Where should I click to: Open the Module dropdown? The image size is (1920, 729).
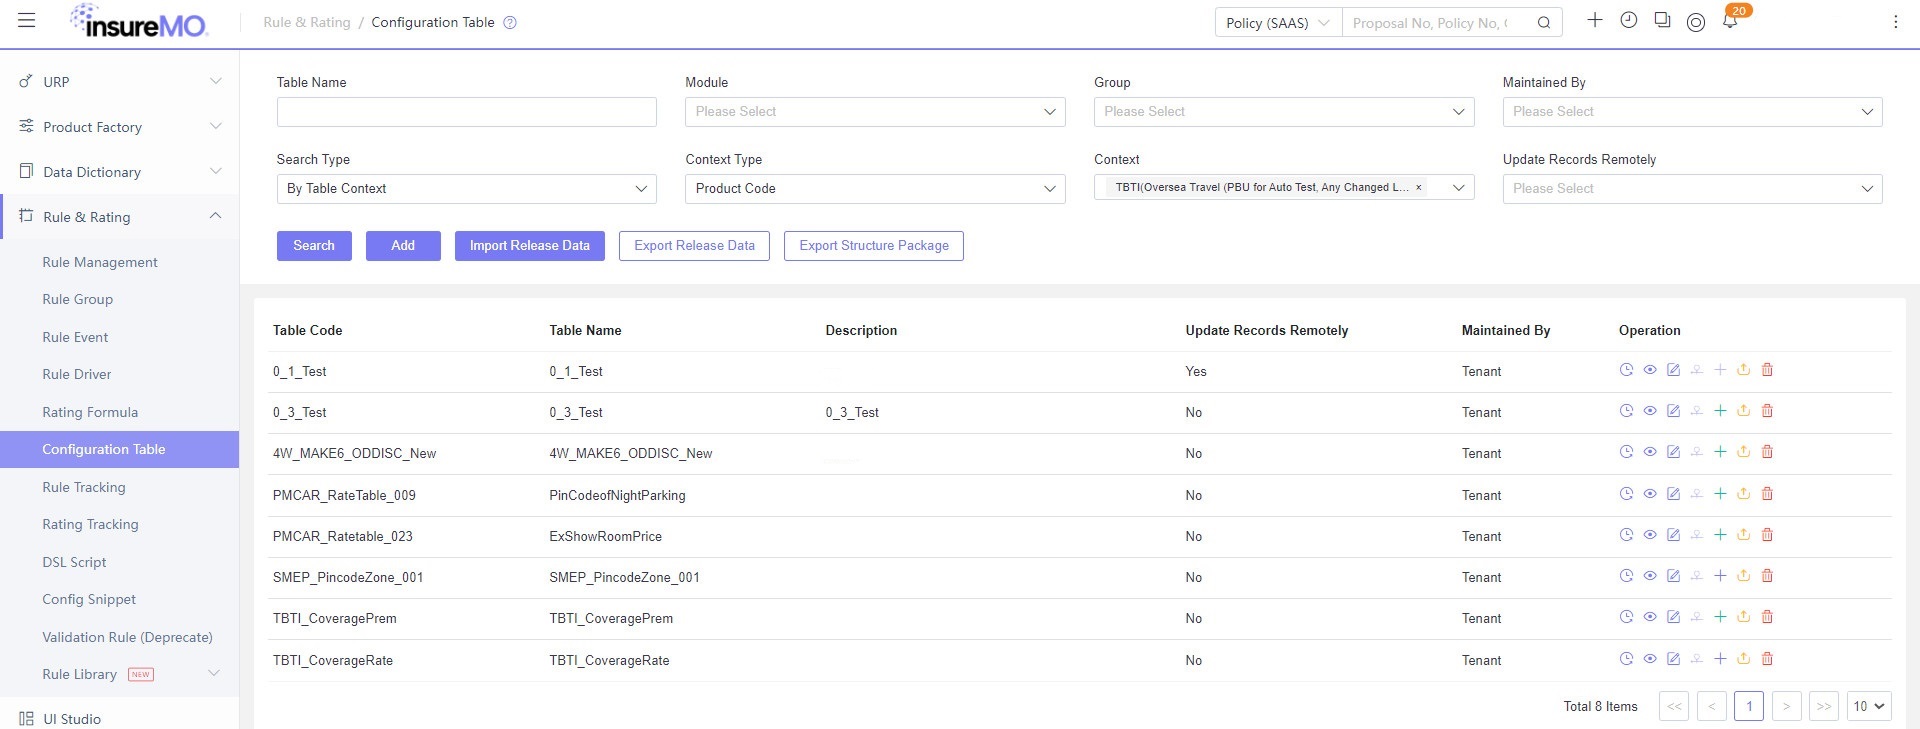[875, 112]
